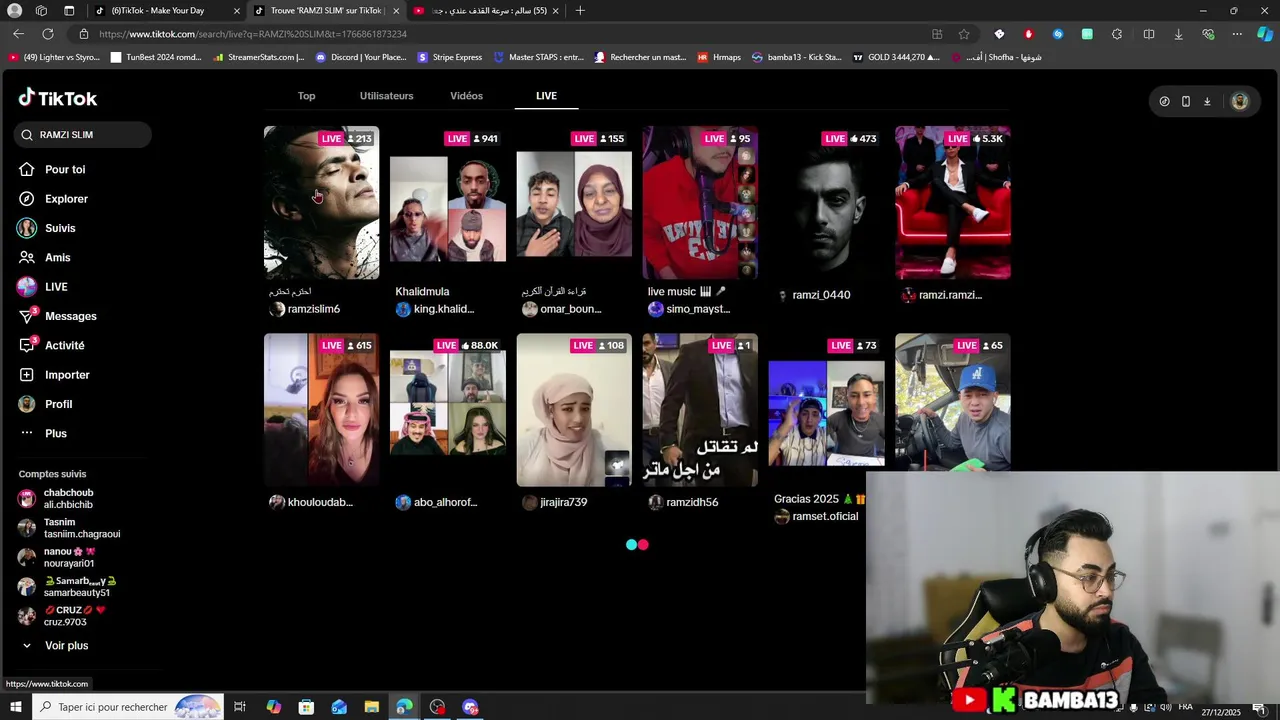Viewport: 1280px width, 720px height.
Task: Open followed account Samarb samarbeauty51
Action: (x=68, y=587)
